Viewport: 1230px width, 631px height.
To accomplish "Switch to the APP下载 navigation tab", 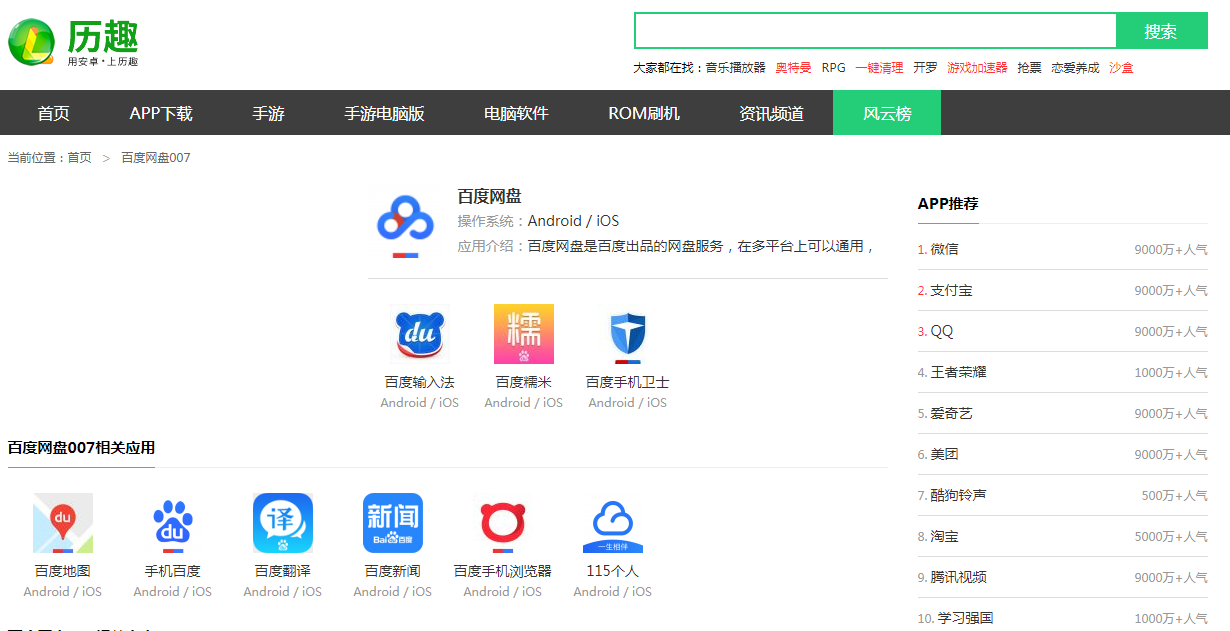I will pos(161,113).
